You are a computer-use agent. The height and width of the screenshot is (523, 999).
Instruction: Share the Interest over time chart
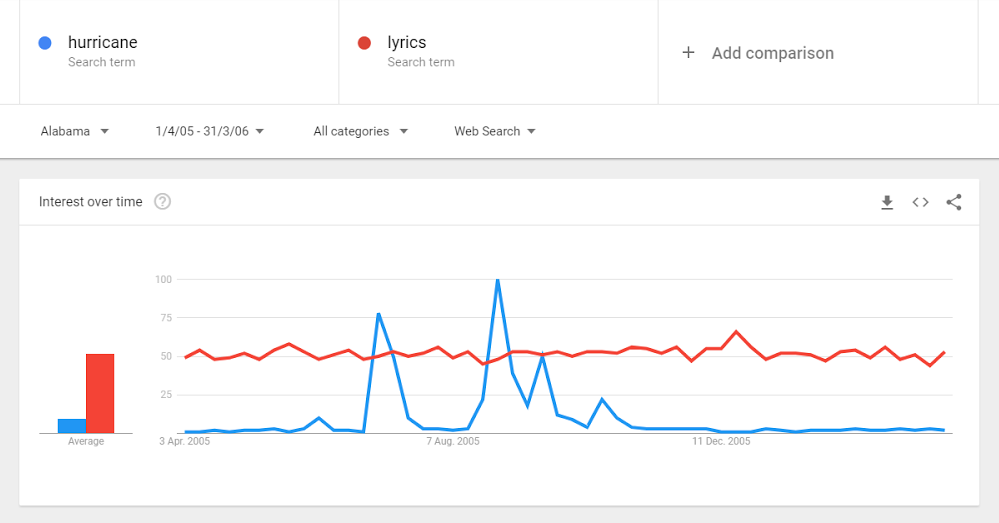coord(954,203)
